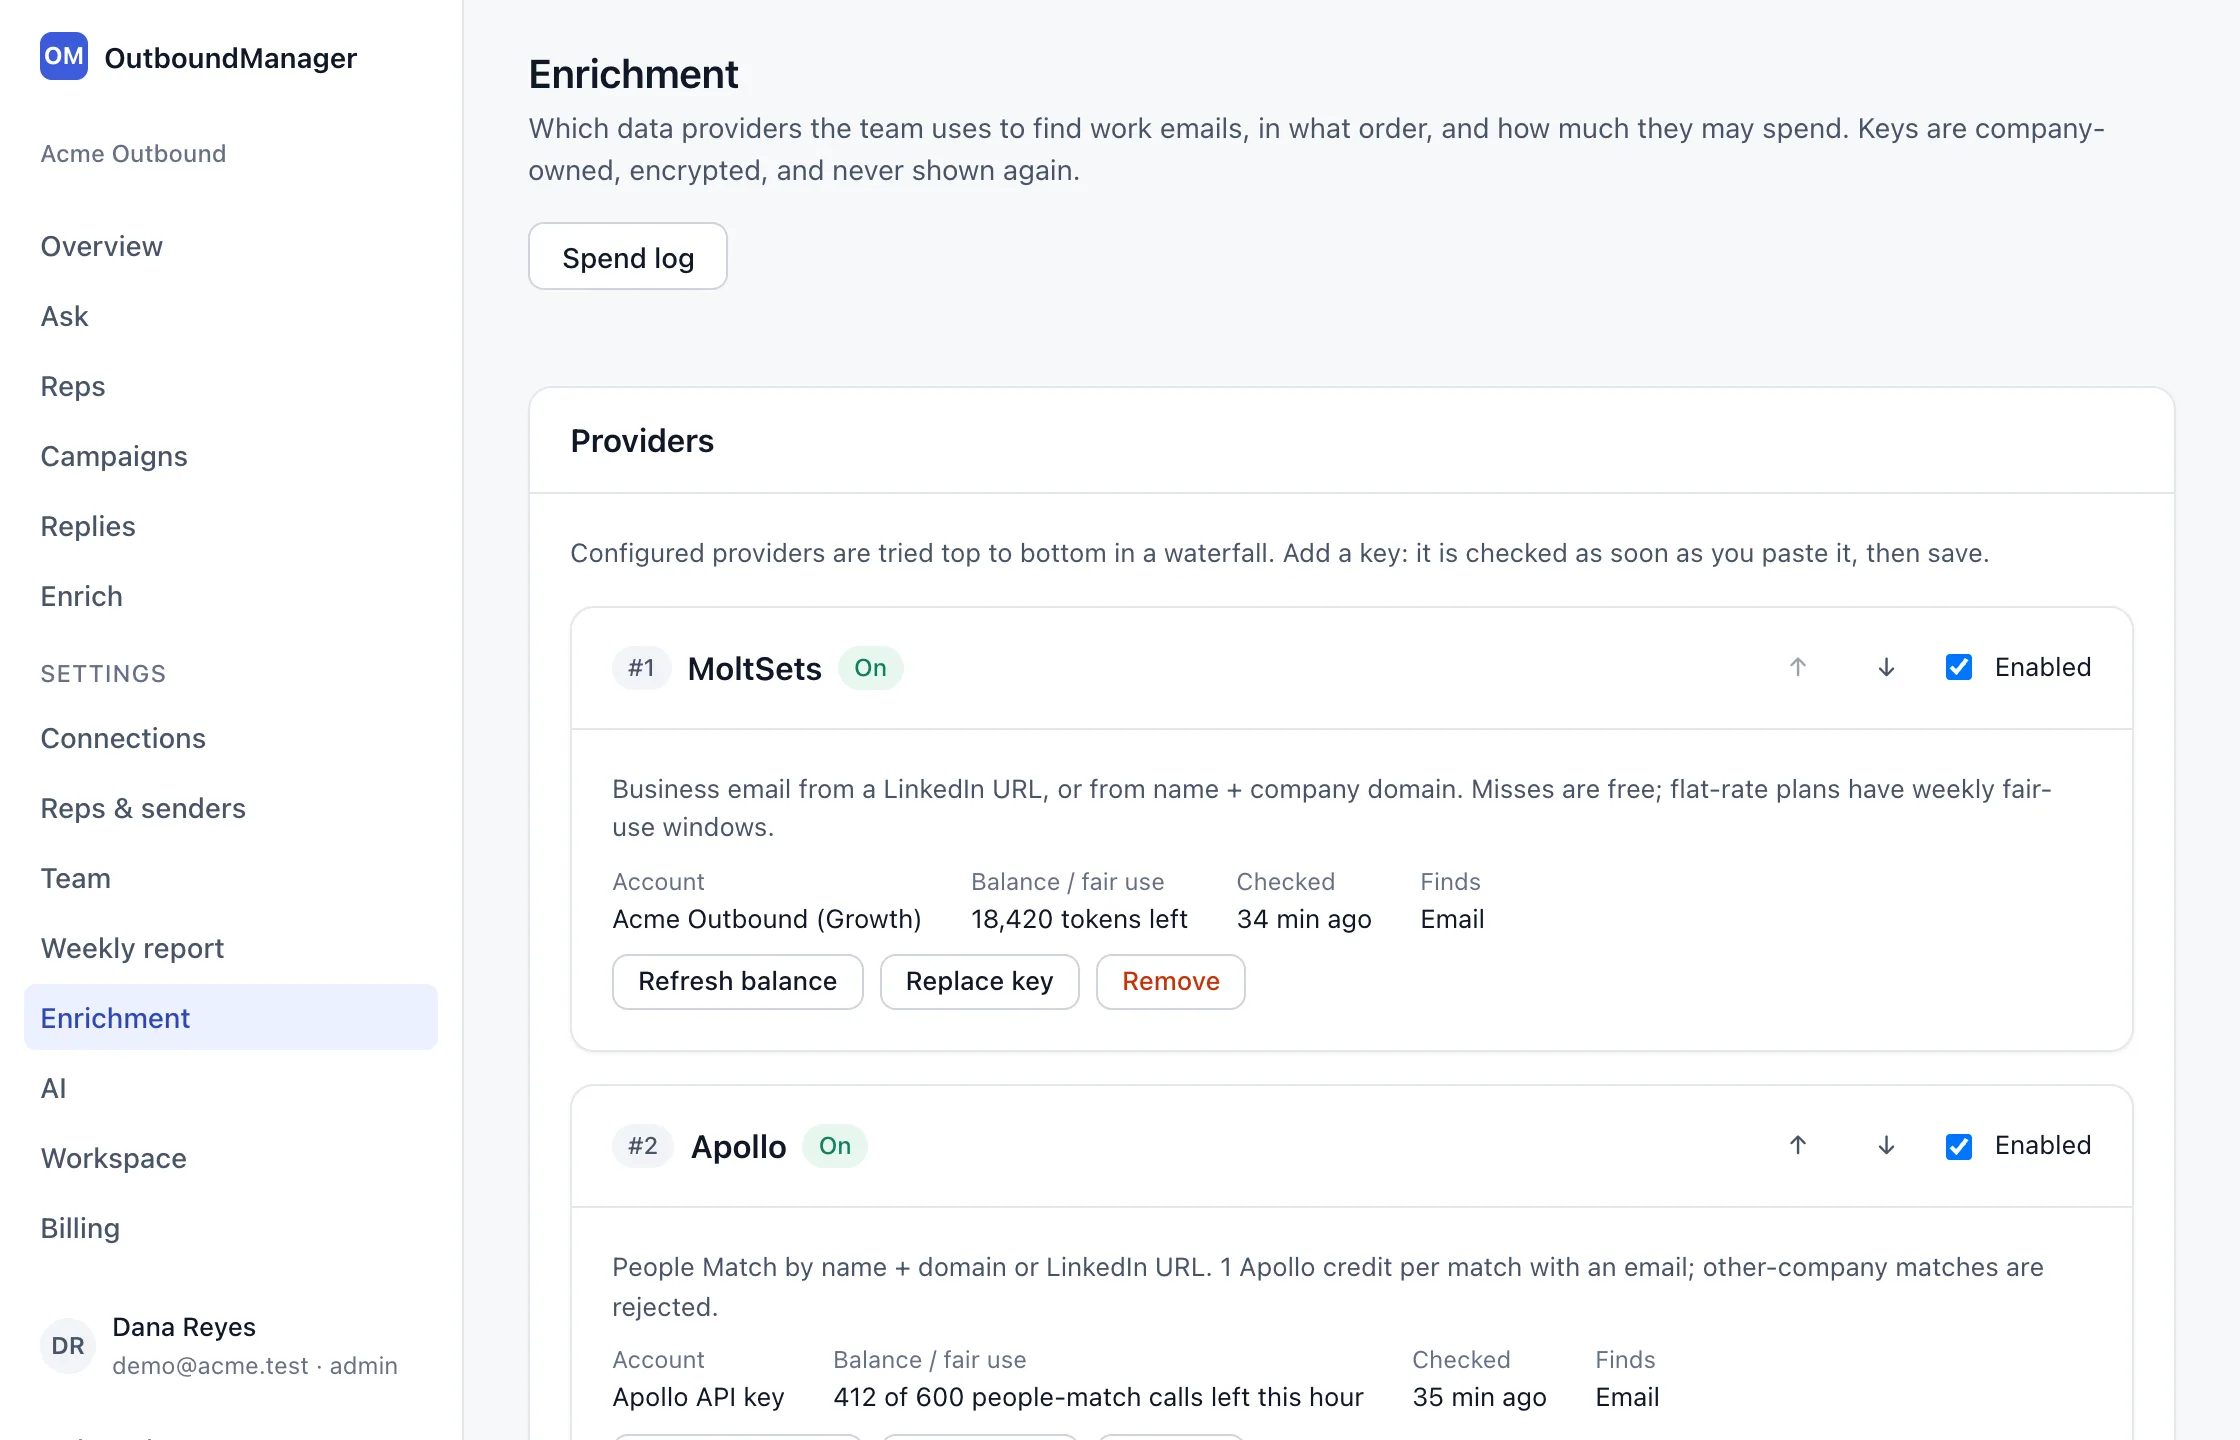
Task: Click Refresh balance for MoltSets
Action: tap(738, 982)
